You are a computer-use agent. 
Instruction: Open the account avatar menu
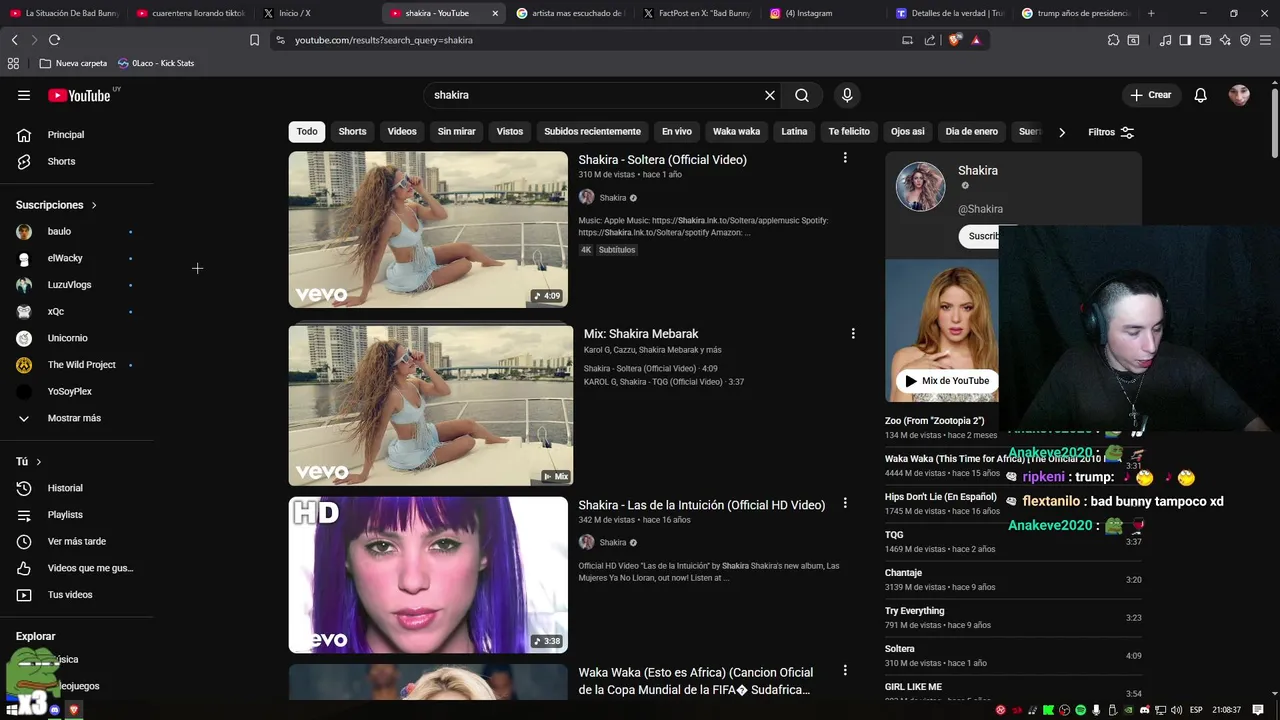pos(1239,95)
